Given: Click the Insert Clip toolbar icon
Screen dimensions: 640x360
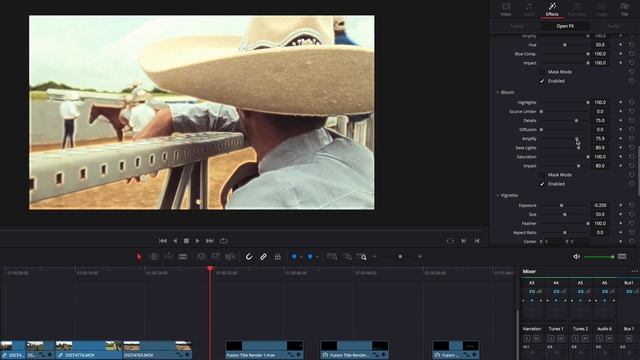Looking at the screenshot, I should [201, 257].
